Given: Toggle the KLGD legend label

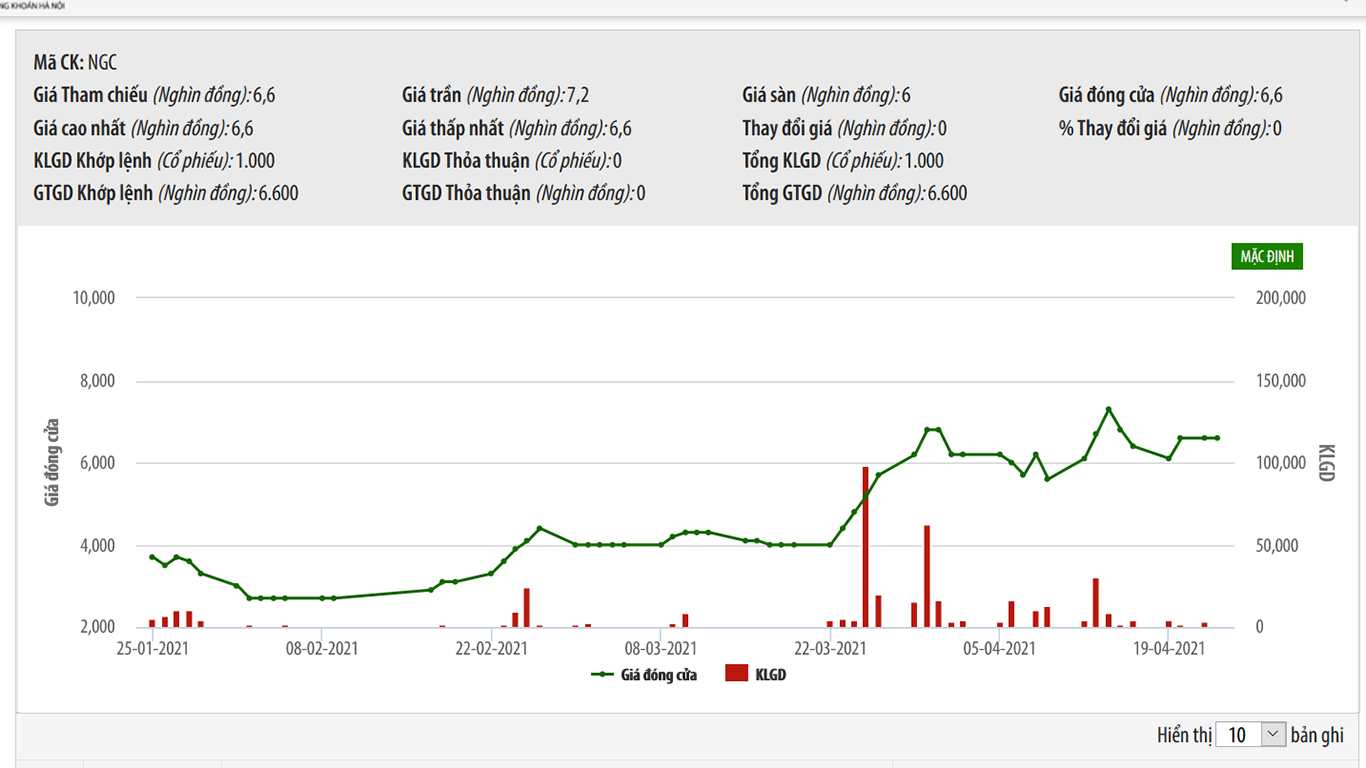Looking at the screenshot, I should tap(770, 675).
